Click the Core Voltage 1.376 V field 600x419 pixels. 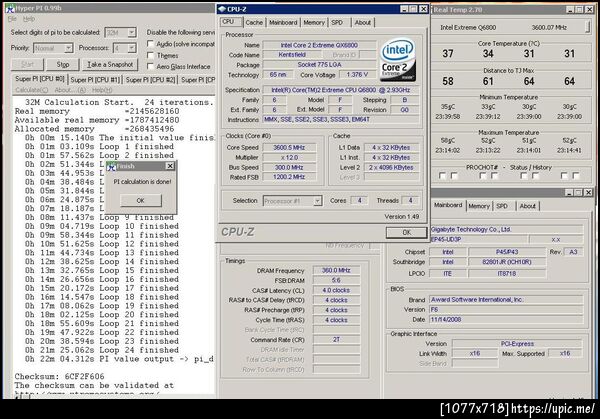pyautogui.click(x=357, y=75)
